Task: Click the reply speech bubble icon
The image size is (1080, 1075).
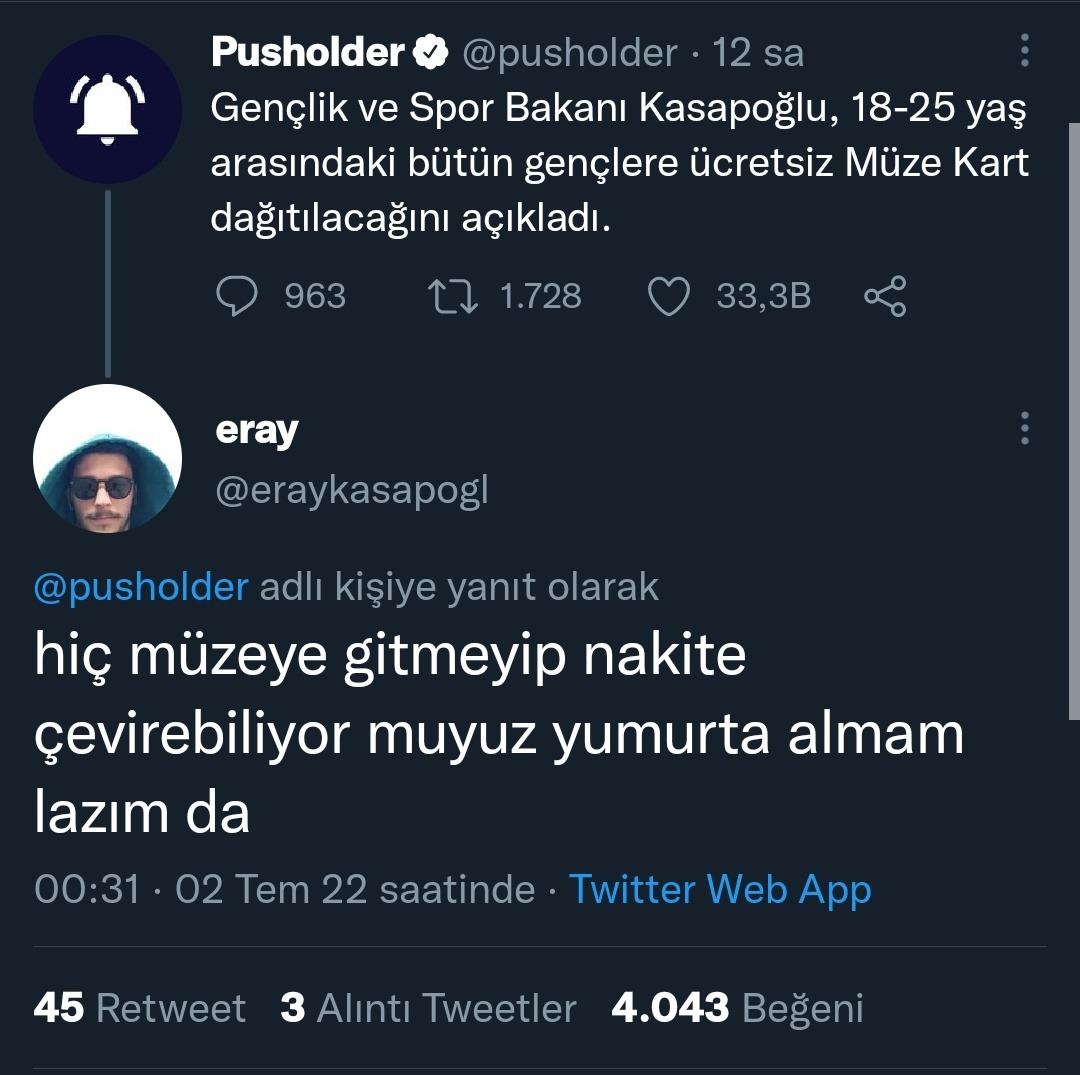Action: coord(237,296)
